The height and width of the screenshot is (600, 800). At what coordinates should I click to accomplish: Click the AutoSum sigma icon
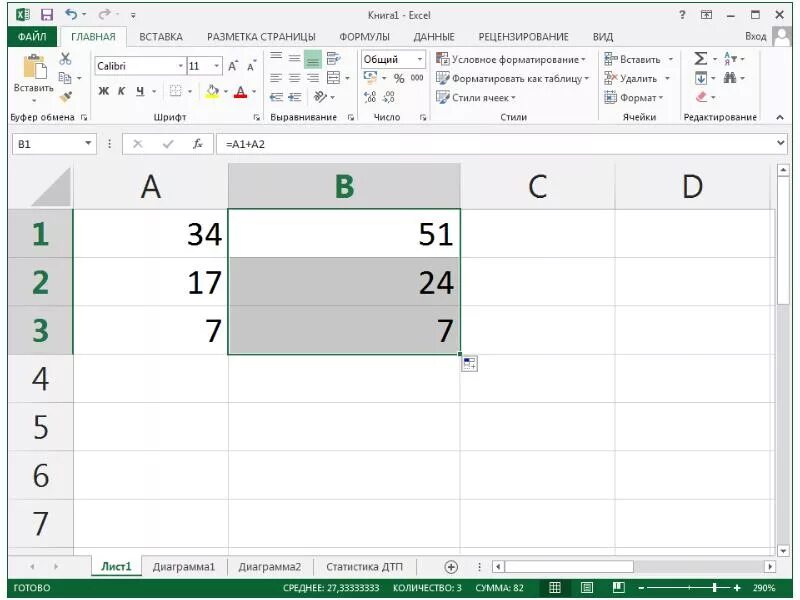tap(700, 58)
